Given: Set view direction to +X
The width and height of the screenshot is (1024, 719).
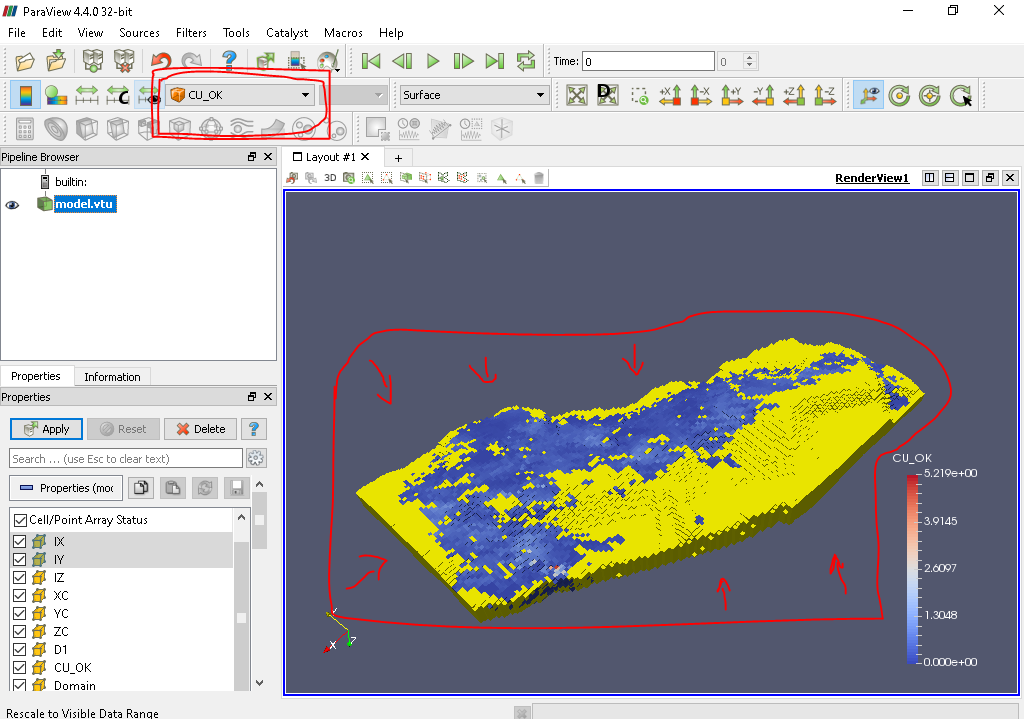Looking at the screenshot, I should tap(671, 95).
